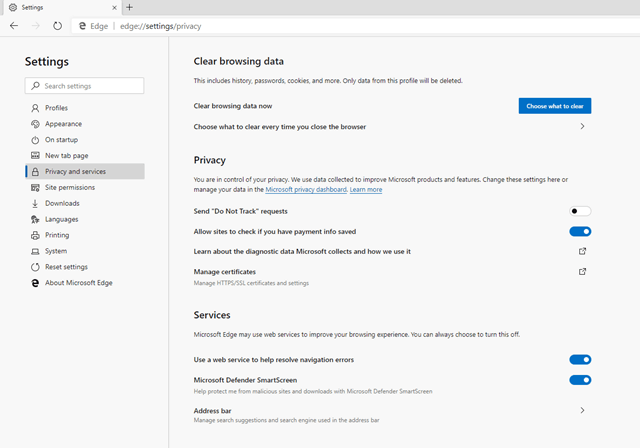
Task: Select Languages in settings sidebar
Action: 61,219
